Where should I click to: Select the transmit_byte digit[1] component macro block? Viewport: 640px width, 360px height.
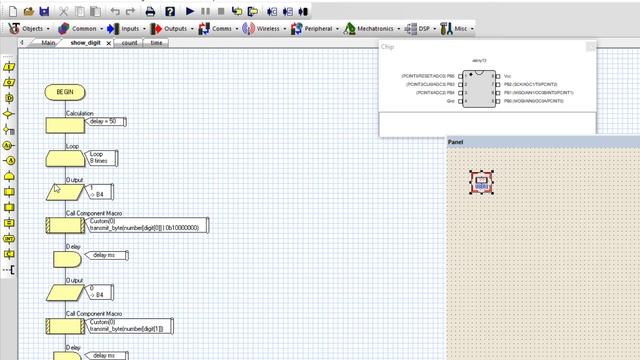pyautogui.click(x=65, y=327)
